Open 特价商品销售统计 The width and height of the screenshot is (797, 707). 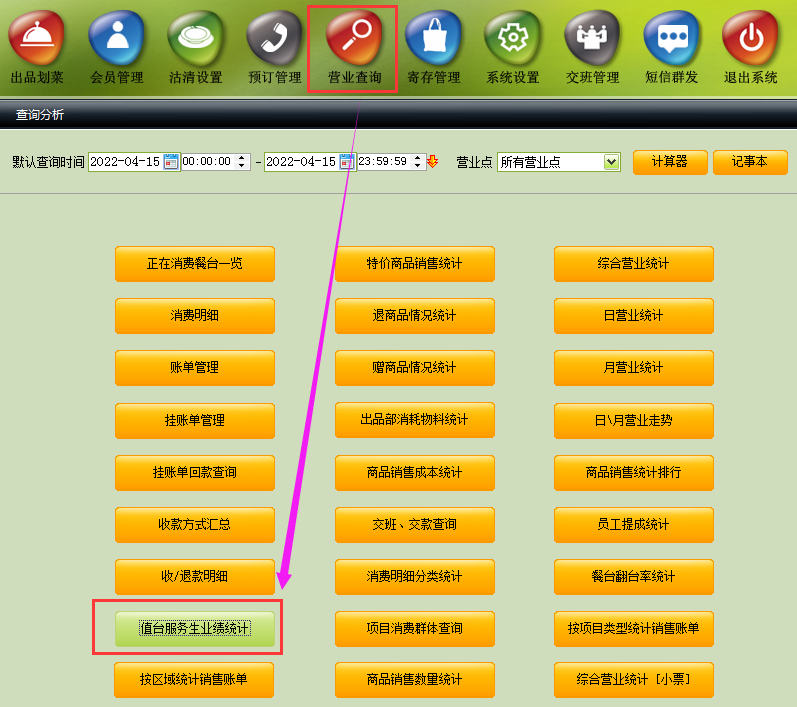pyautogui.click(x=415, y=264)
